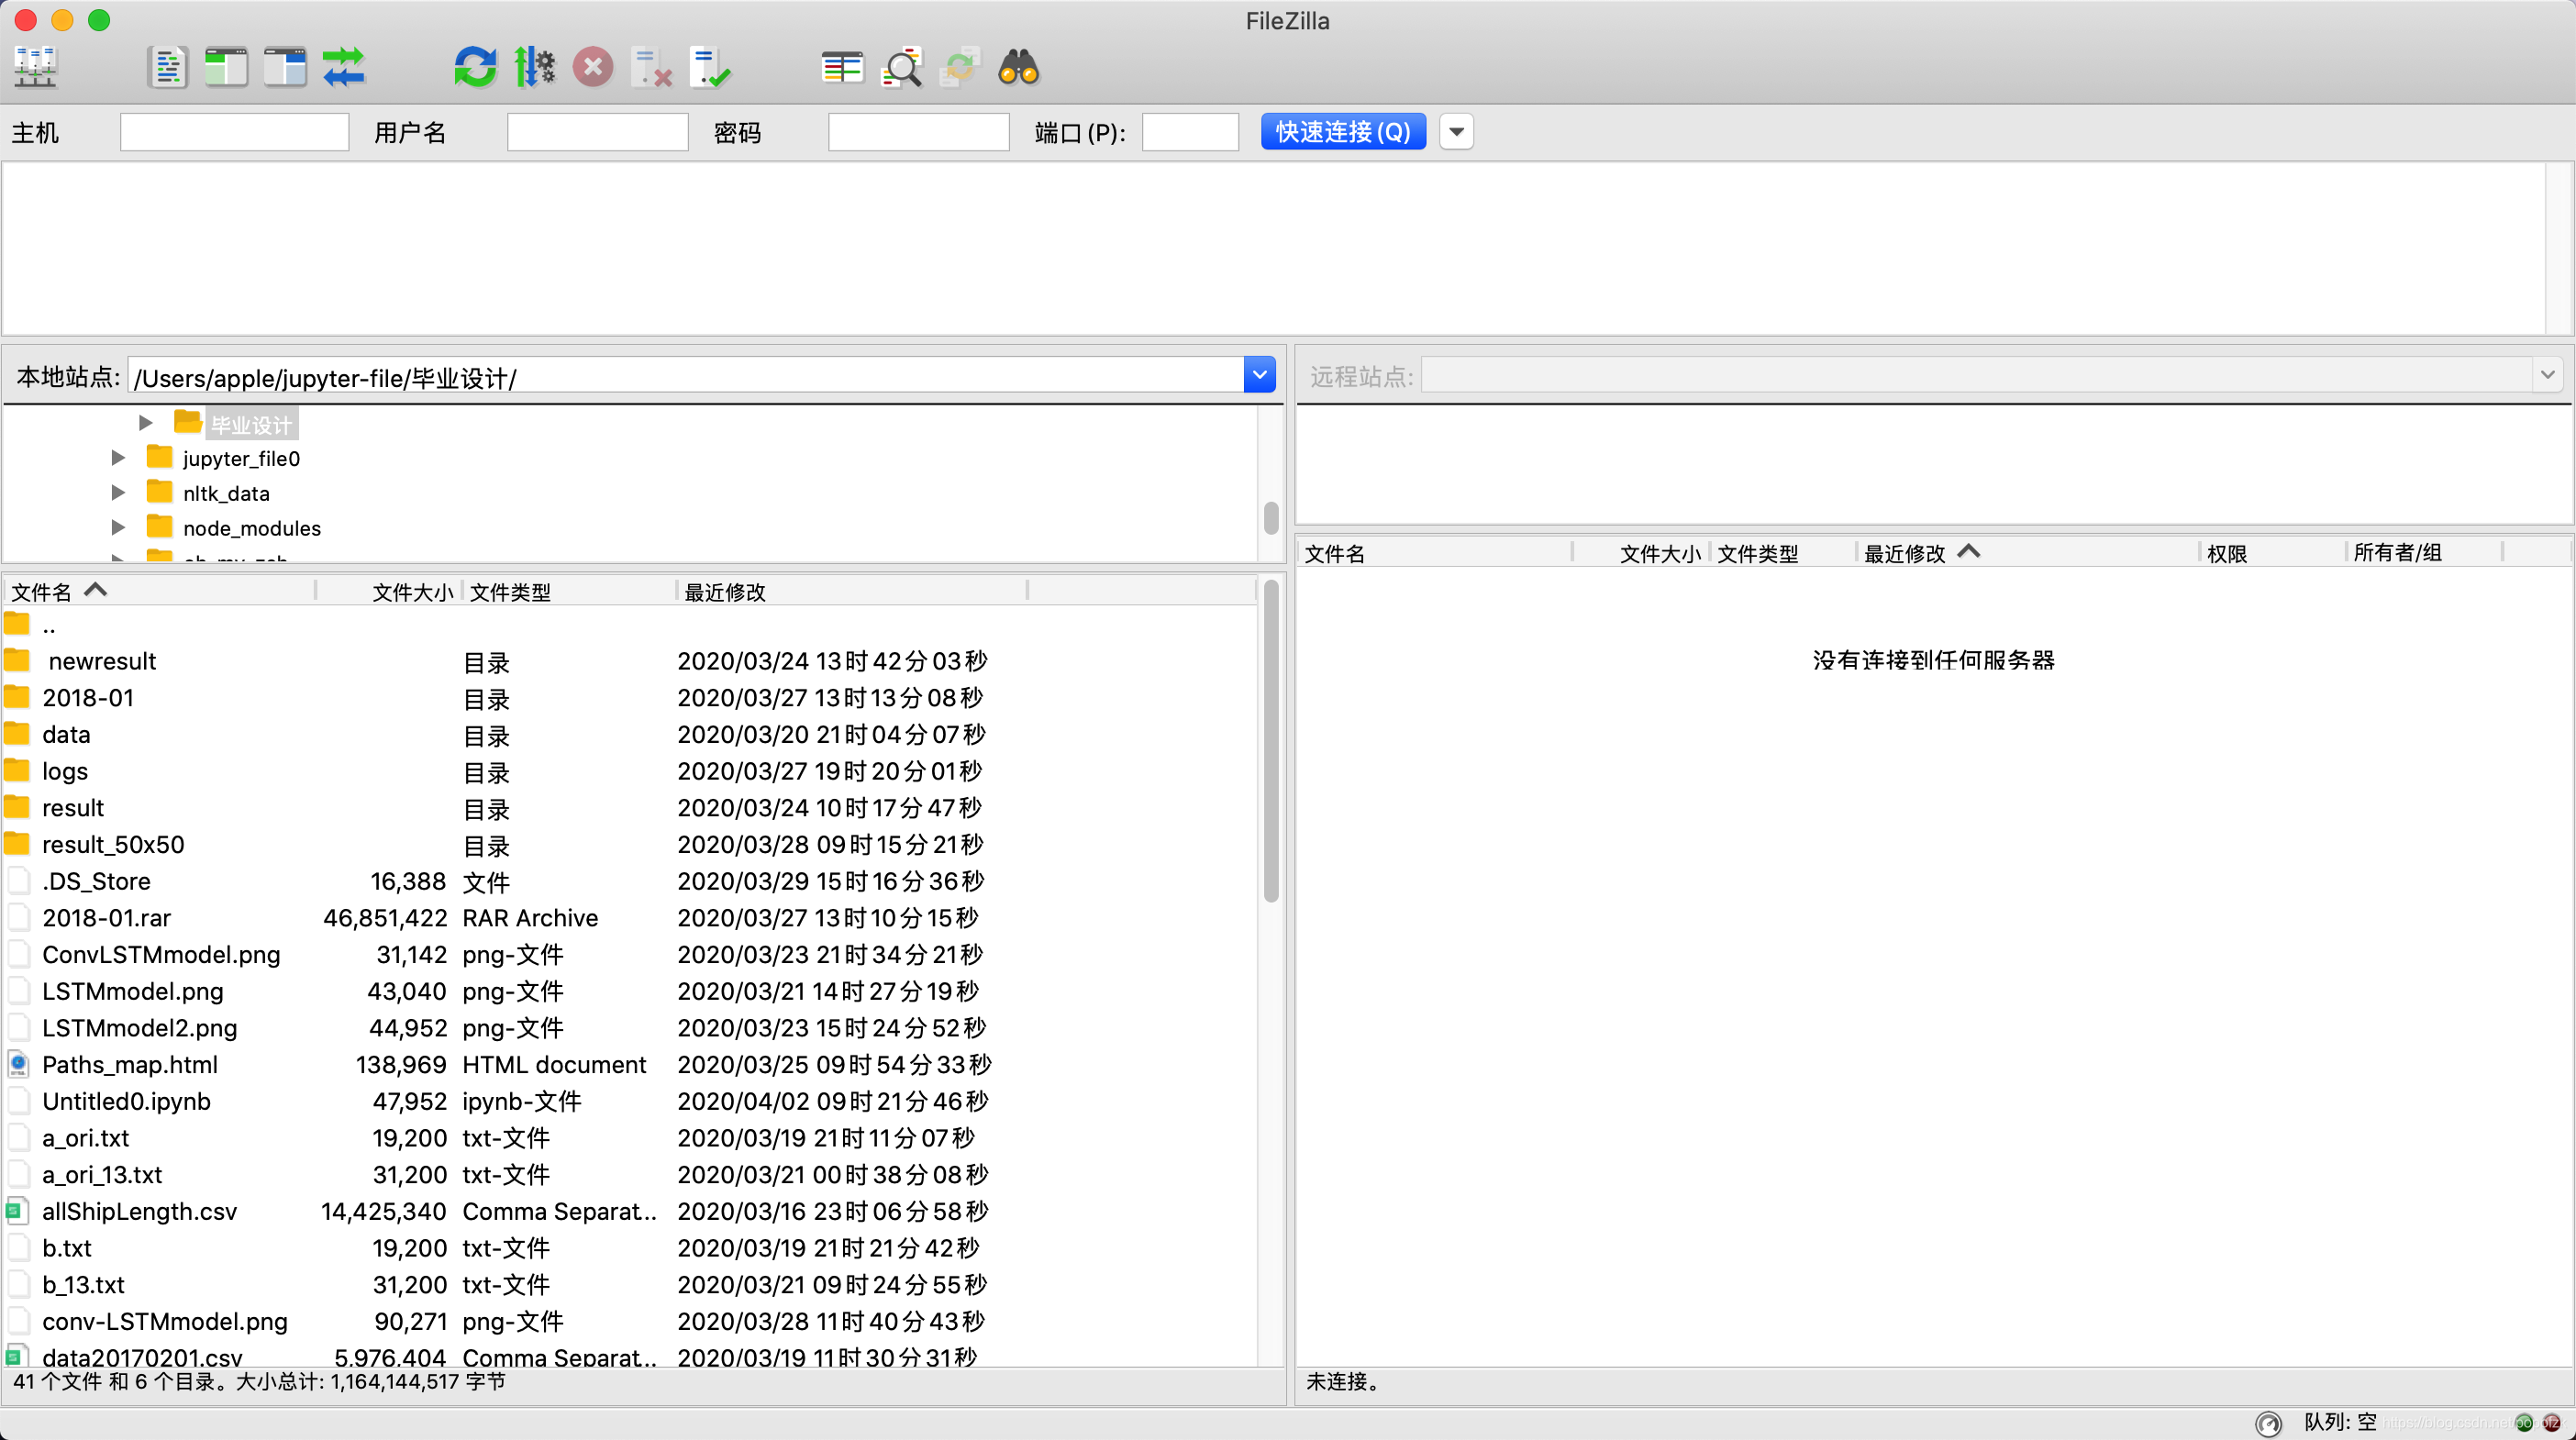Open local site path dropdown
The height and width of the screenshot is (1440, 2576).
pyautogui.click(x=1259, y=376)
